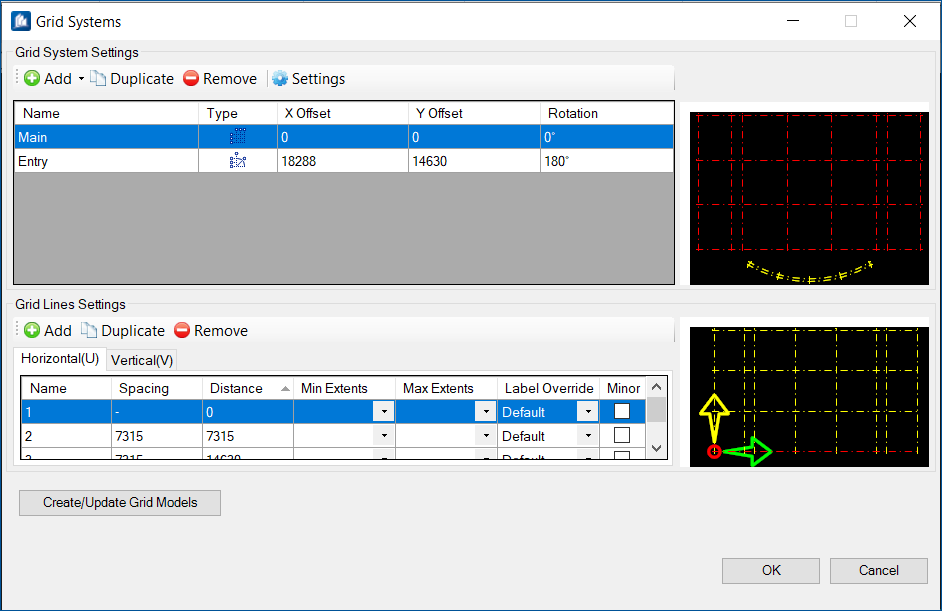The height and width of the screenshot is (611, 942).
Task: Open Max Extents dropdown for grid line 2
Action: 485,436
